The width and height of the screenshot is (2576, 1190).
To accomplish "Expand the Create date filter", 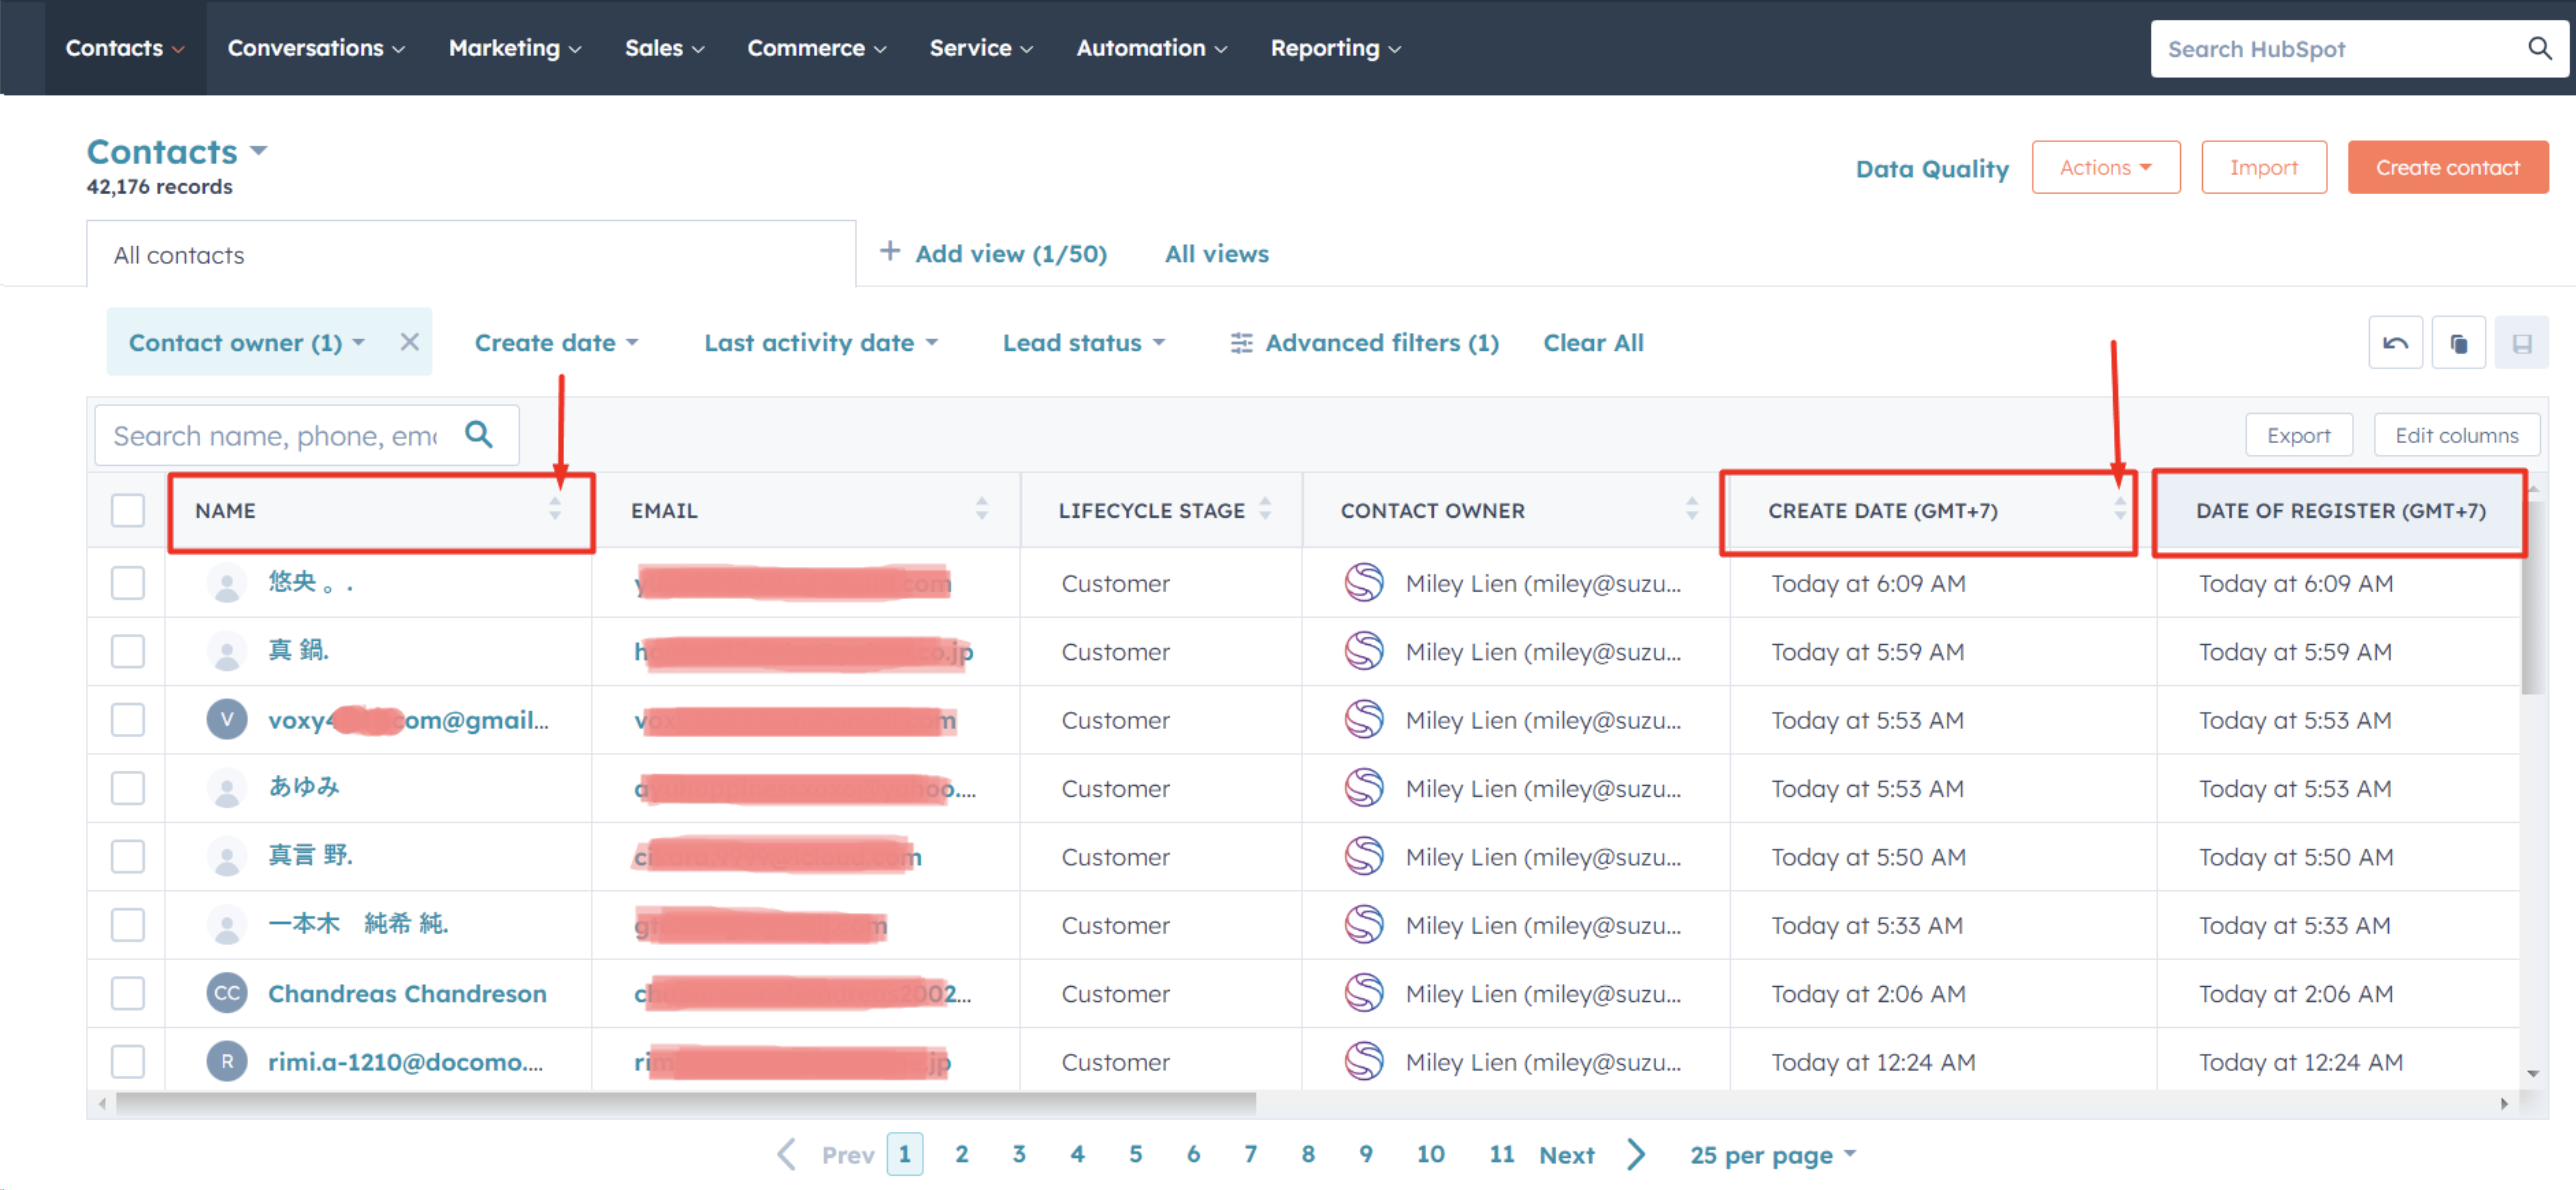I will tap(556, 343).
